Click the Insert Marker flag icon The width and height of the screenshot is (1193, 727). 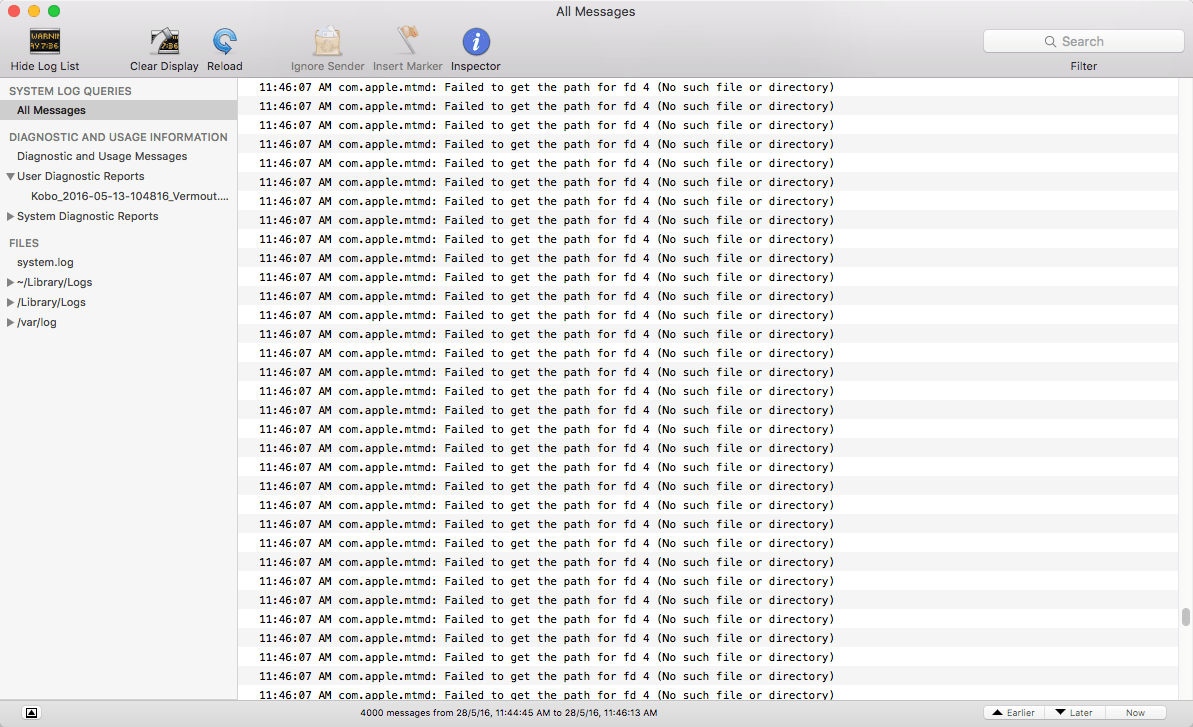coord(408,41)
